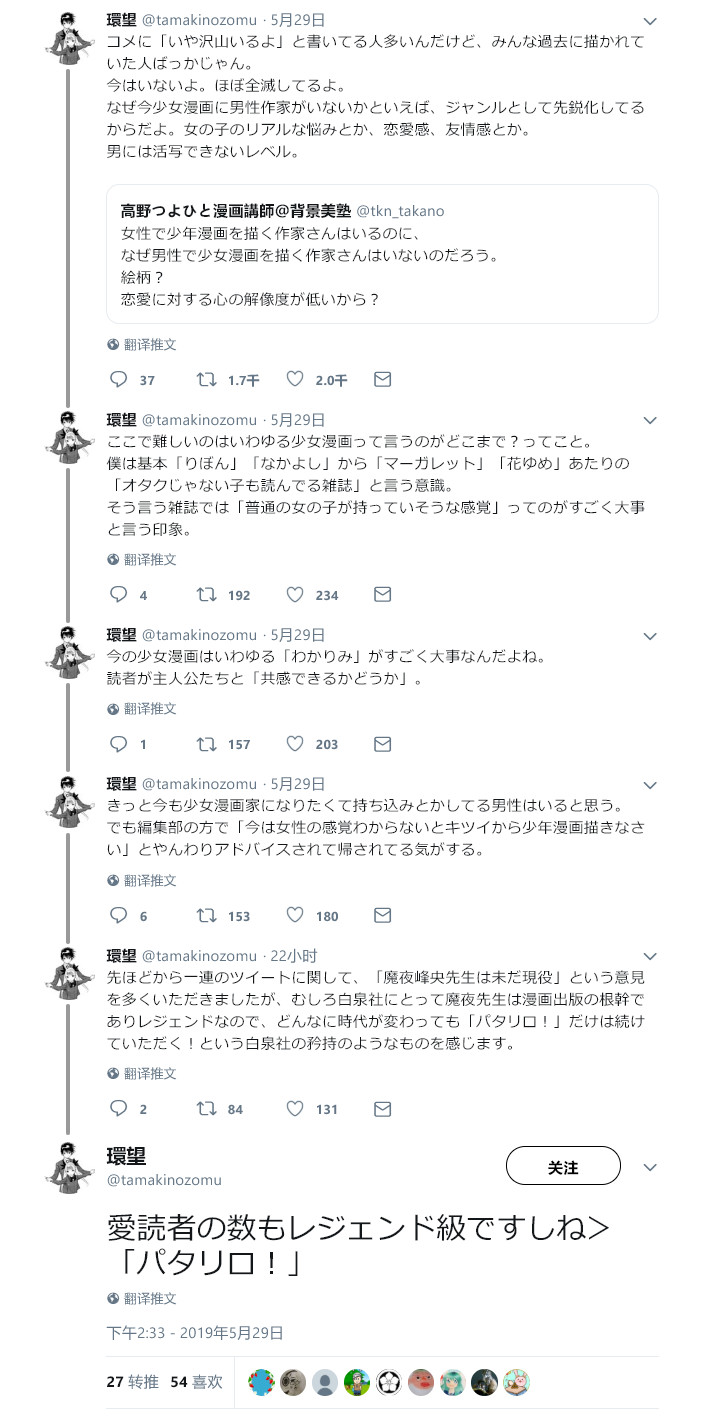Open the caret next to the Follow button
702x1419 pixels.
(x=650, y=1166)
